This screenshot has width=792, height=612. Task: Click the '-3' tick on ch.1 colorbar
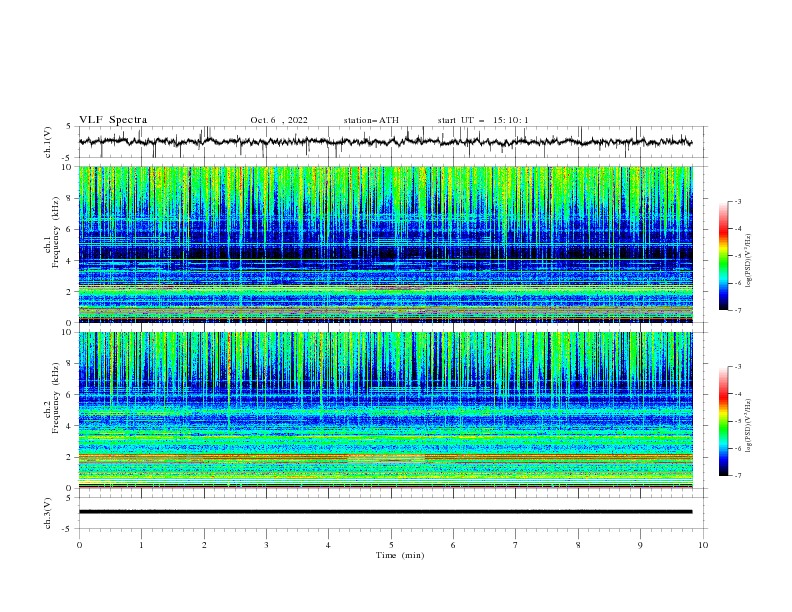(738, 201)
